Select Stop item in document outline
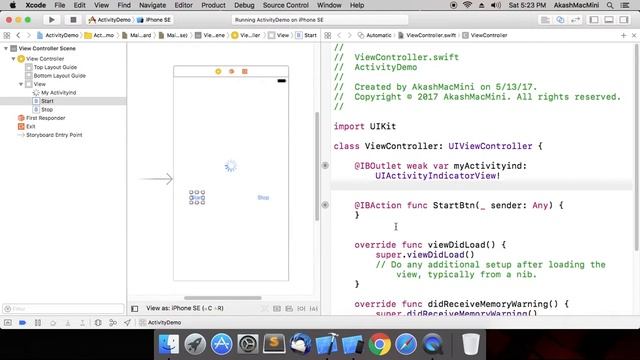Image resolution: width=640 pixels, height=360 pixels. [47, 110]
